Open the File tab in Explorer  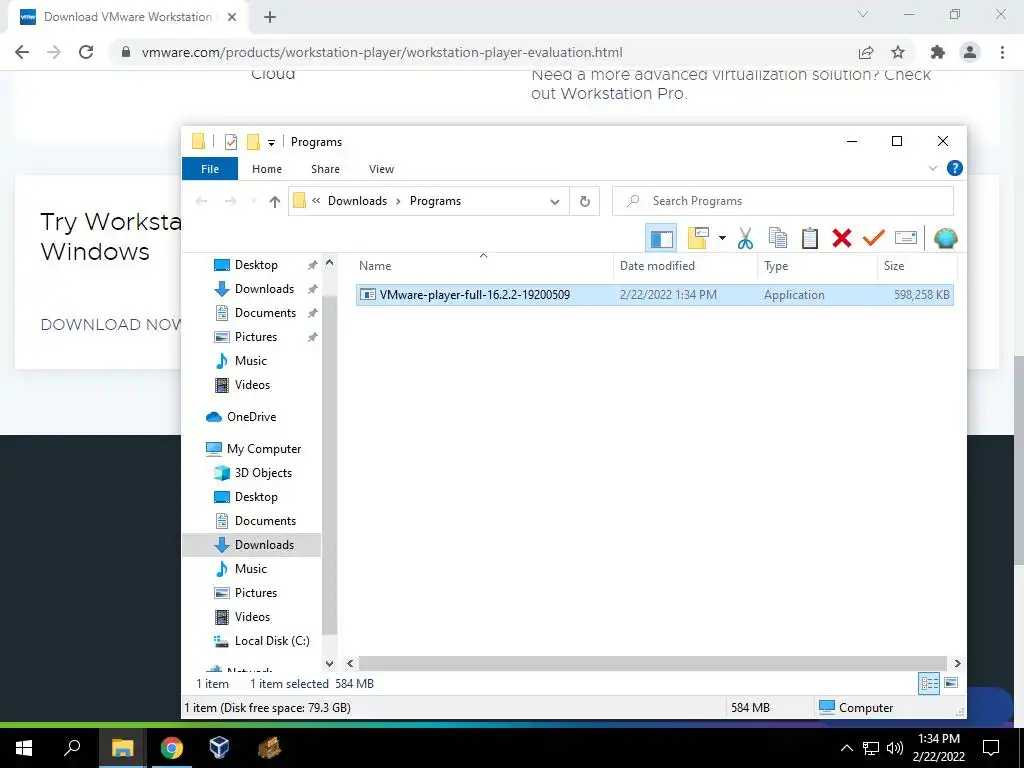[210, 169]
